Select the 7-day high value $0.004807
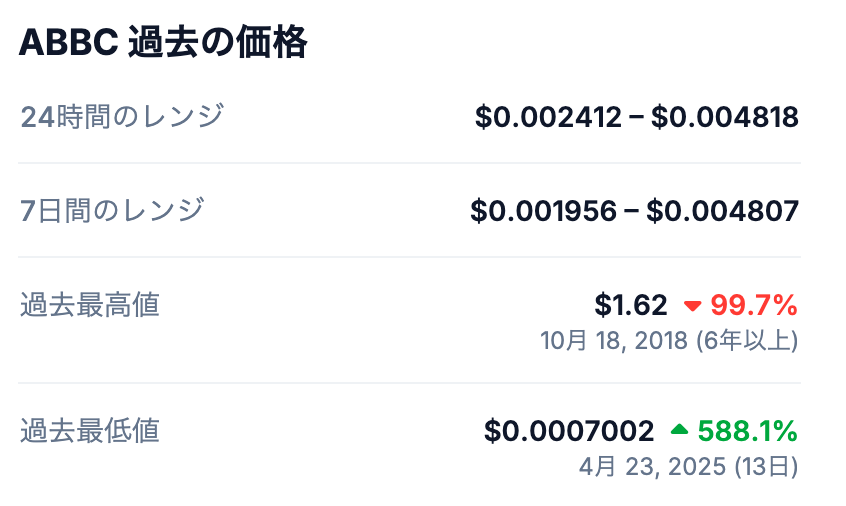Image resolution: width=846 pixels, height=506 pixels. (x=722, y=211)
